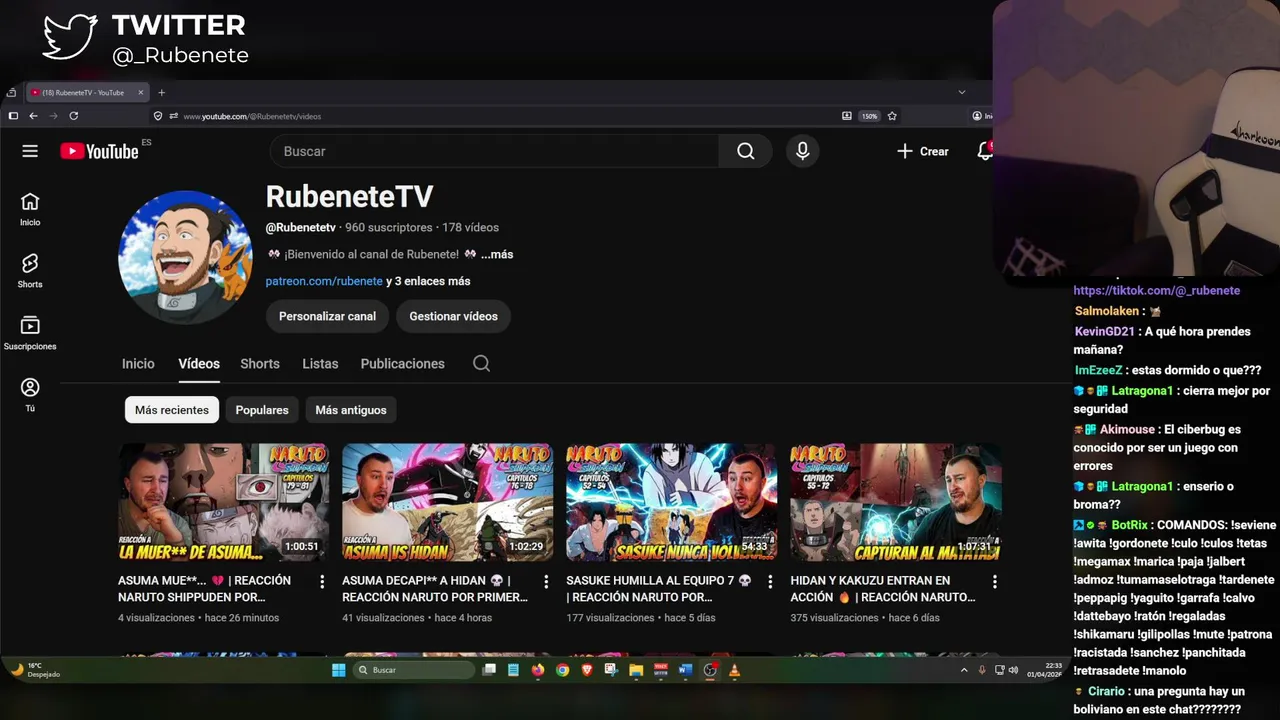
Task: Click the Windows taskbar Buscar box
Action: point(414,670)
